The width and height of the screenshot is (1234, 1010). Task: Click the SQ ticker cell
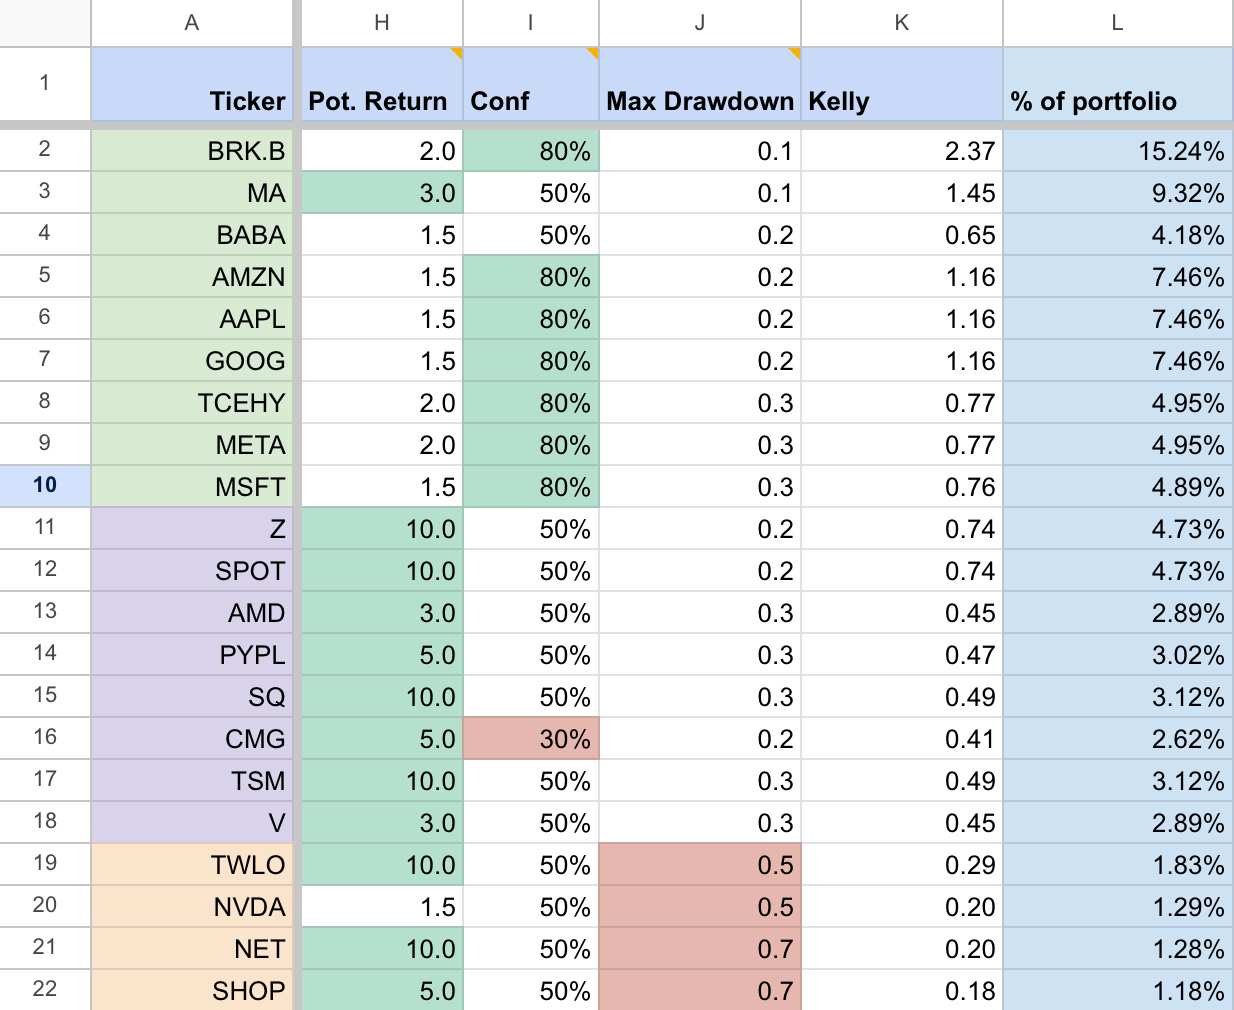click(x=192, y=697)
